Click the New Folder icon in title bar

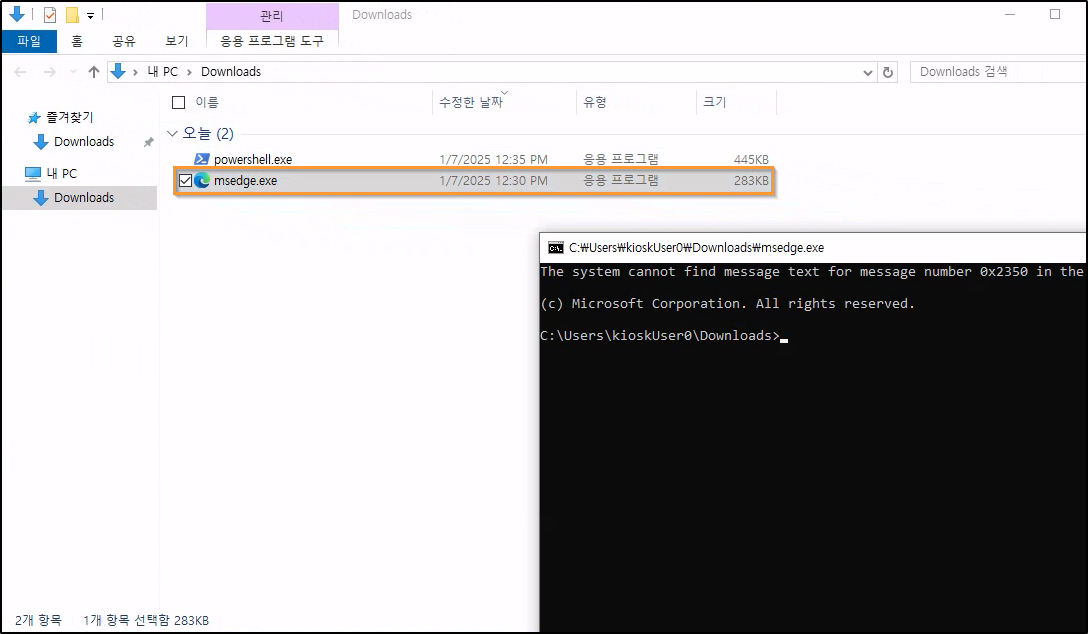pyautogui.click(x=72, y=15)
